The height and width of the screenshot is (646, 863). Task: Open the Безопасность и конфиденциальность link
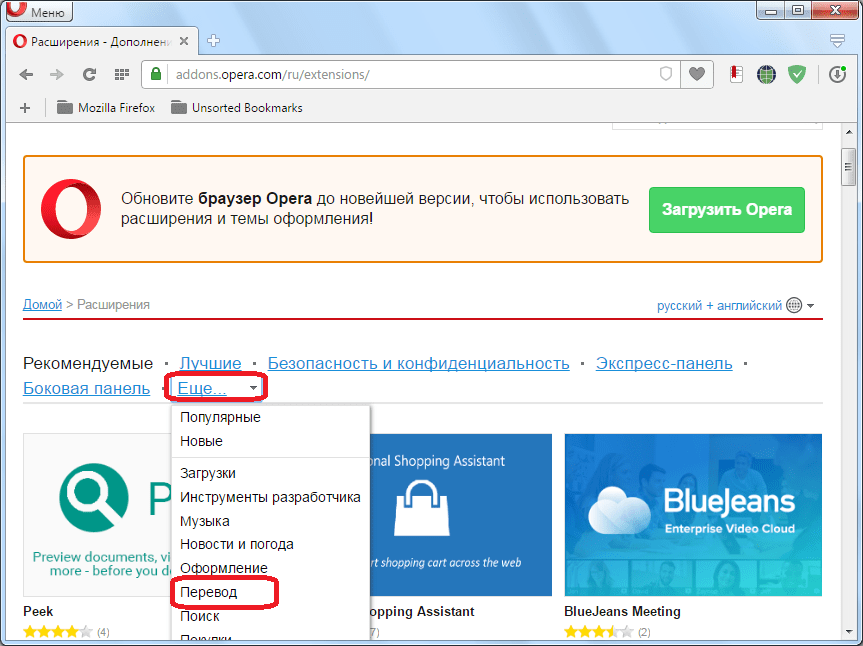point(418,363)
